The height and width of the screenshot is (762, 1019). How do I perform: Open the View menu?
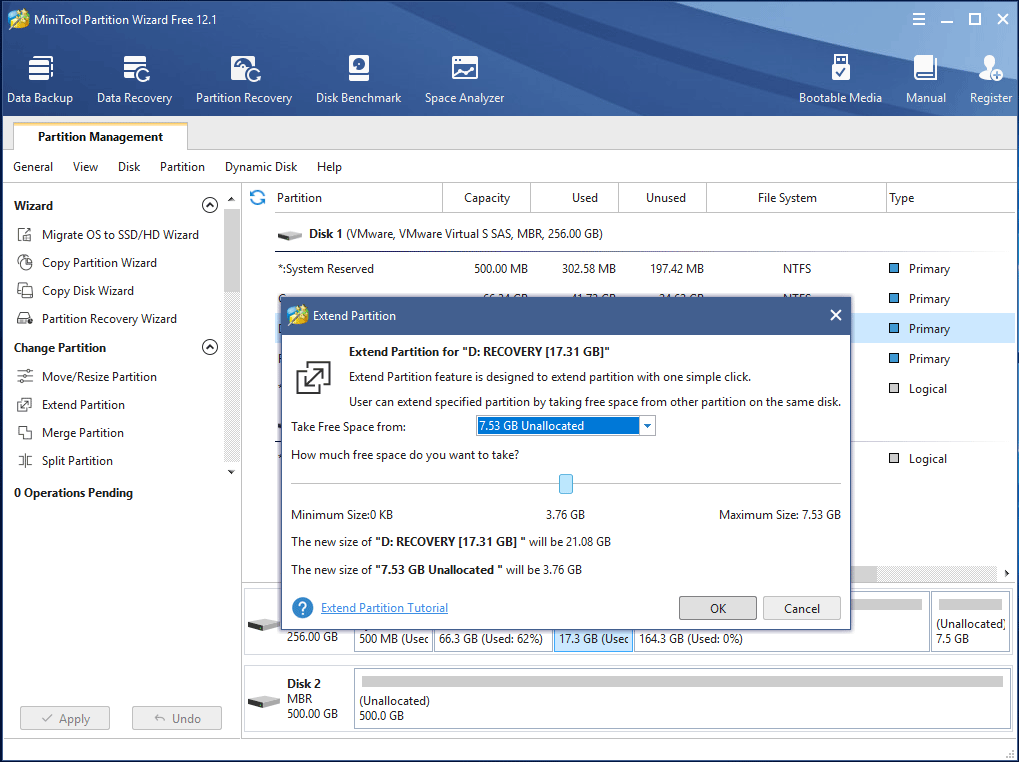(85, 167)
